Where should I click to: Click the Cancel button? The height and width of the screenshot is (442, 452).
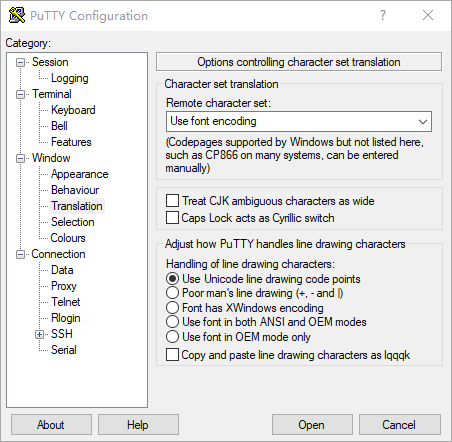[x=399, y=425]
